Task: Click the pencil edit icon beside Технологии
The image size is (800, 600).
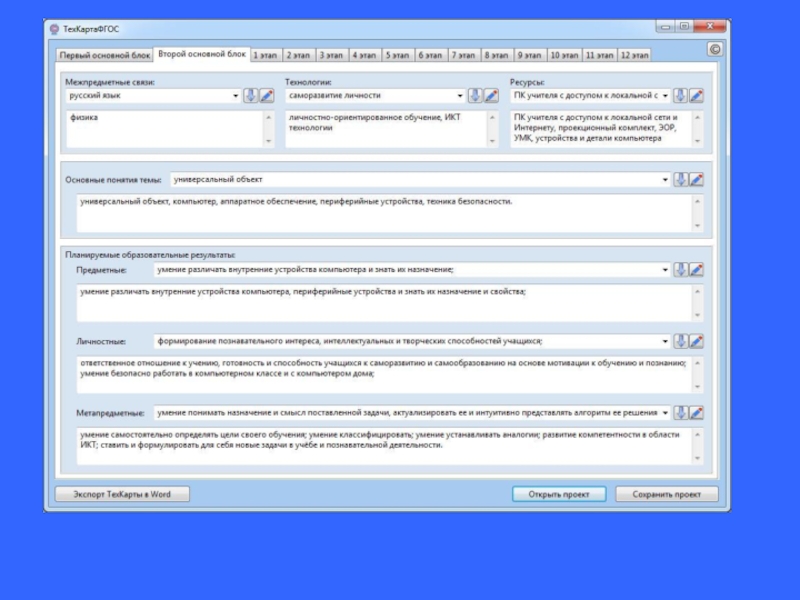Action: pos(491,96)
